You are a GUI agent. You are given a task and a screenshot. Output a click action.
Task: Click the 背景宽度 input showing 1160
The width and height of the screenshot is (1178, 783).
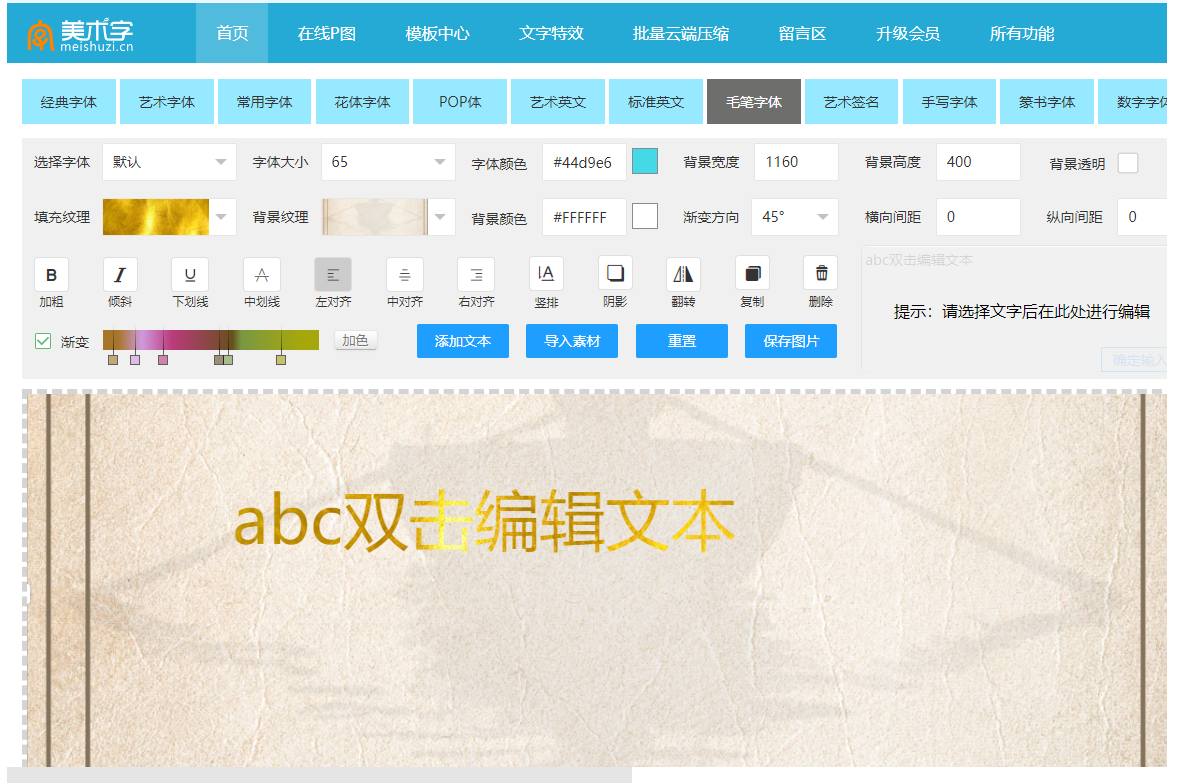pyautogui.click(x=796, y=162)
